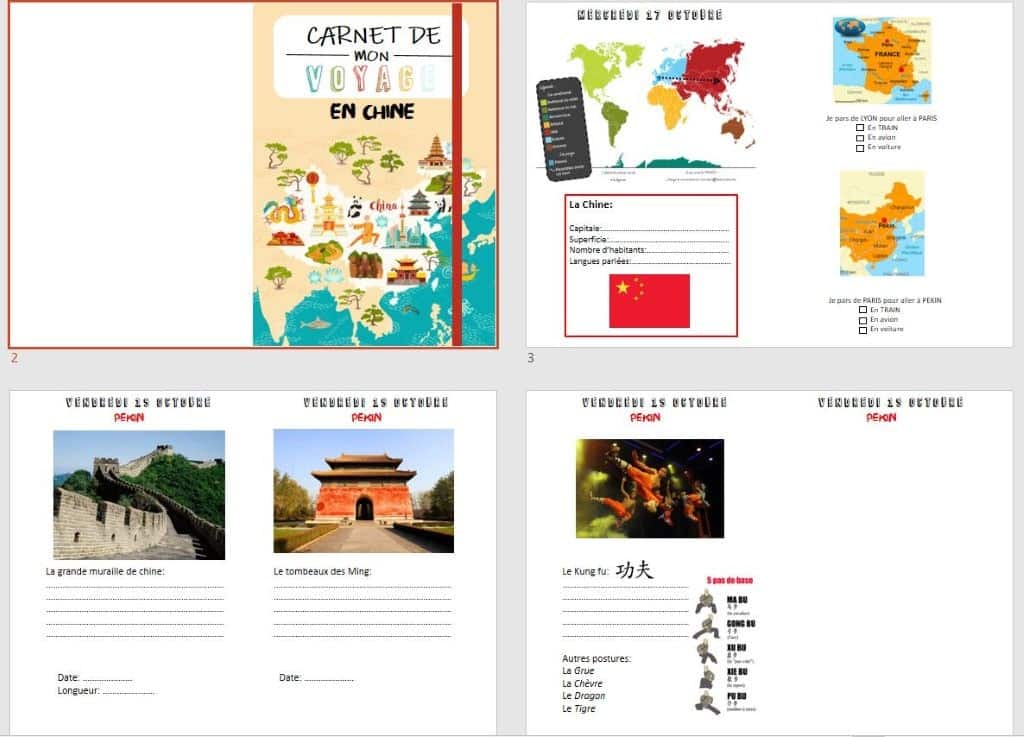
Task: Select the page number 2 label
Action: [x=13, y=358]
